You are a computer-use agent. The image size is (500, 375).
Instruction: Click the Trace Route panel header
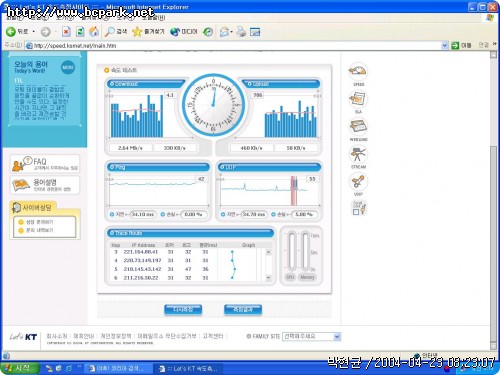(x=191, y=233)
